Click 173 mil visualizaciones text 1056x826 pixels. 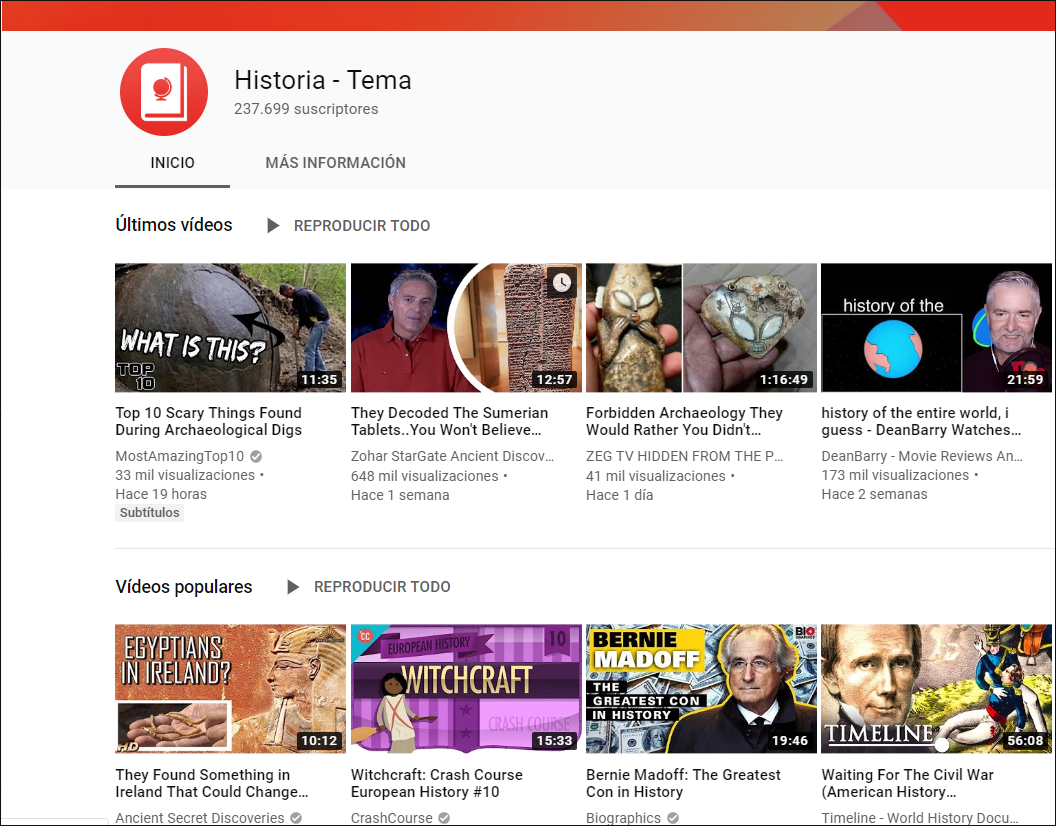(895, 475)
